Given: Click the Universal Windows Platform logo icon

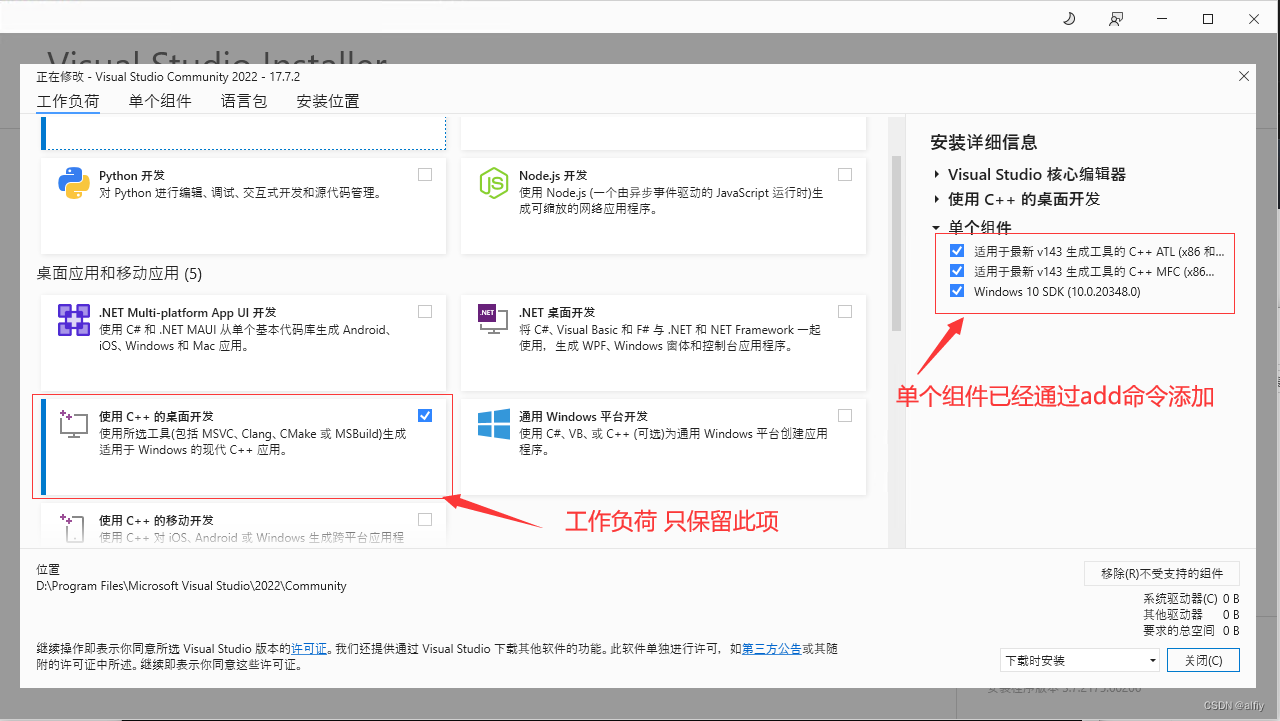Looking at the screenshot, I should [x=494, y=424].
